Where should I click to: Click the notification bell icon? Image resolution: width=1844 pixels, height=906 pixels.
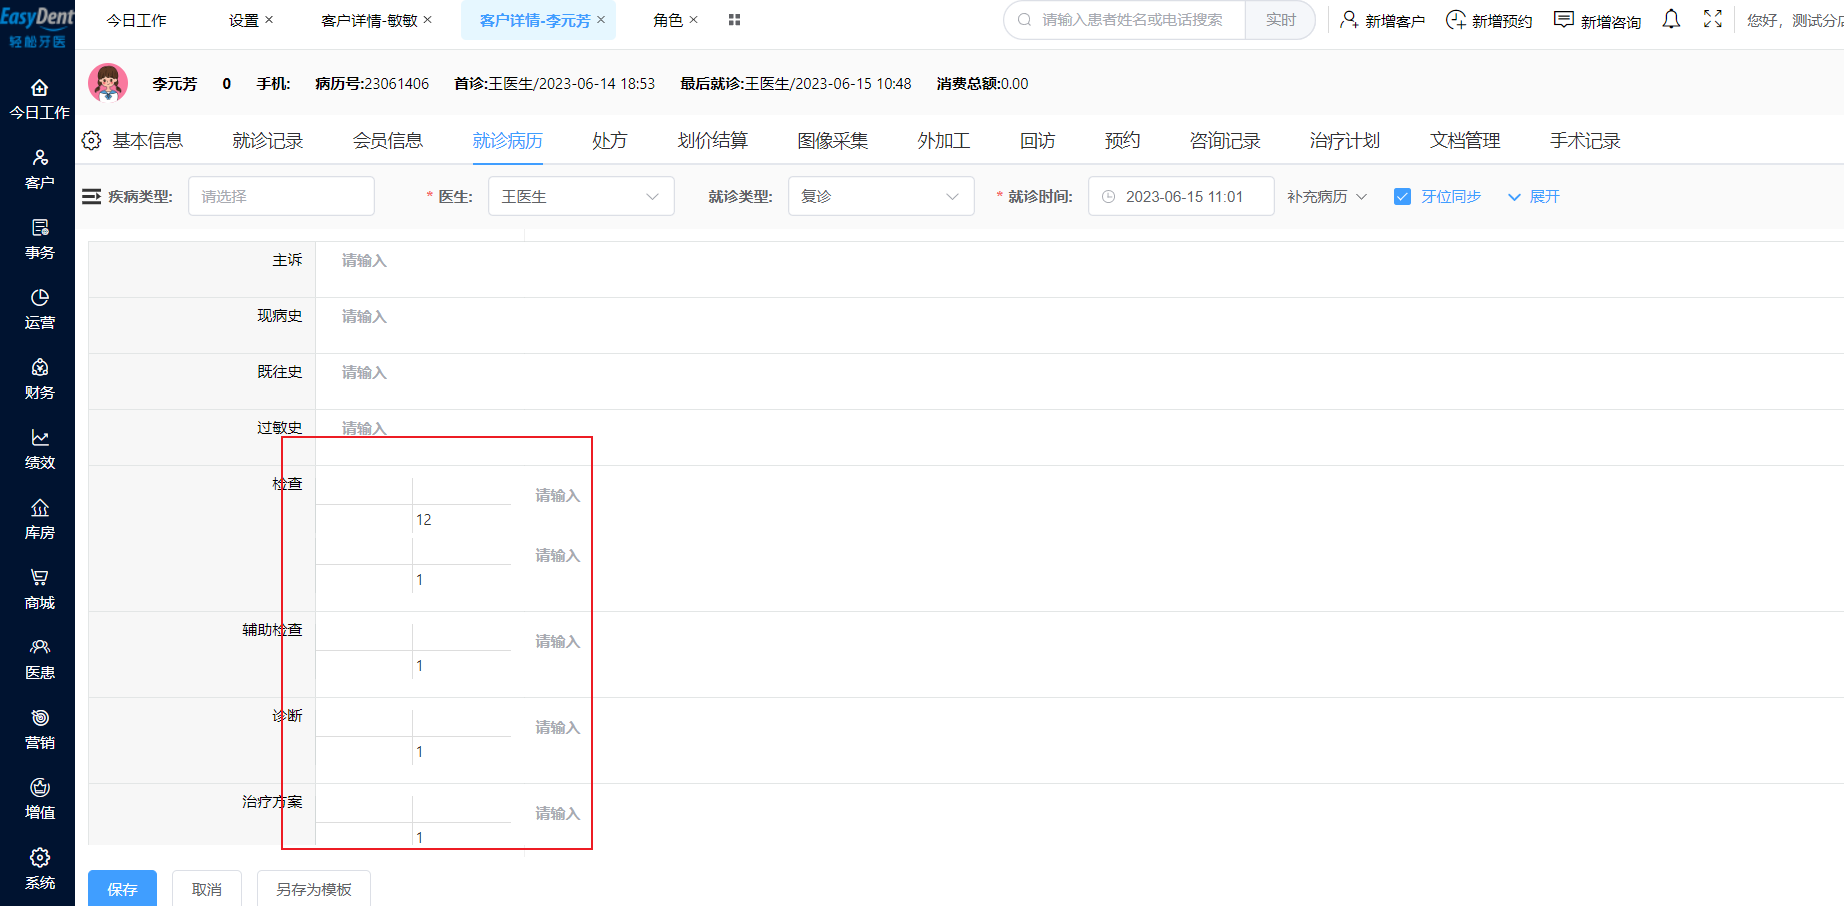coord(1671,19)
